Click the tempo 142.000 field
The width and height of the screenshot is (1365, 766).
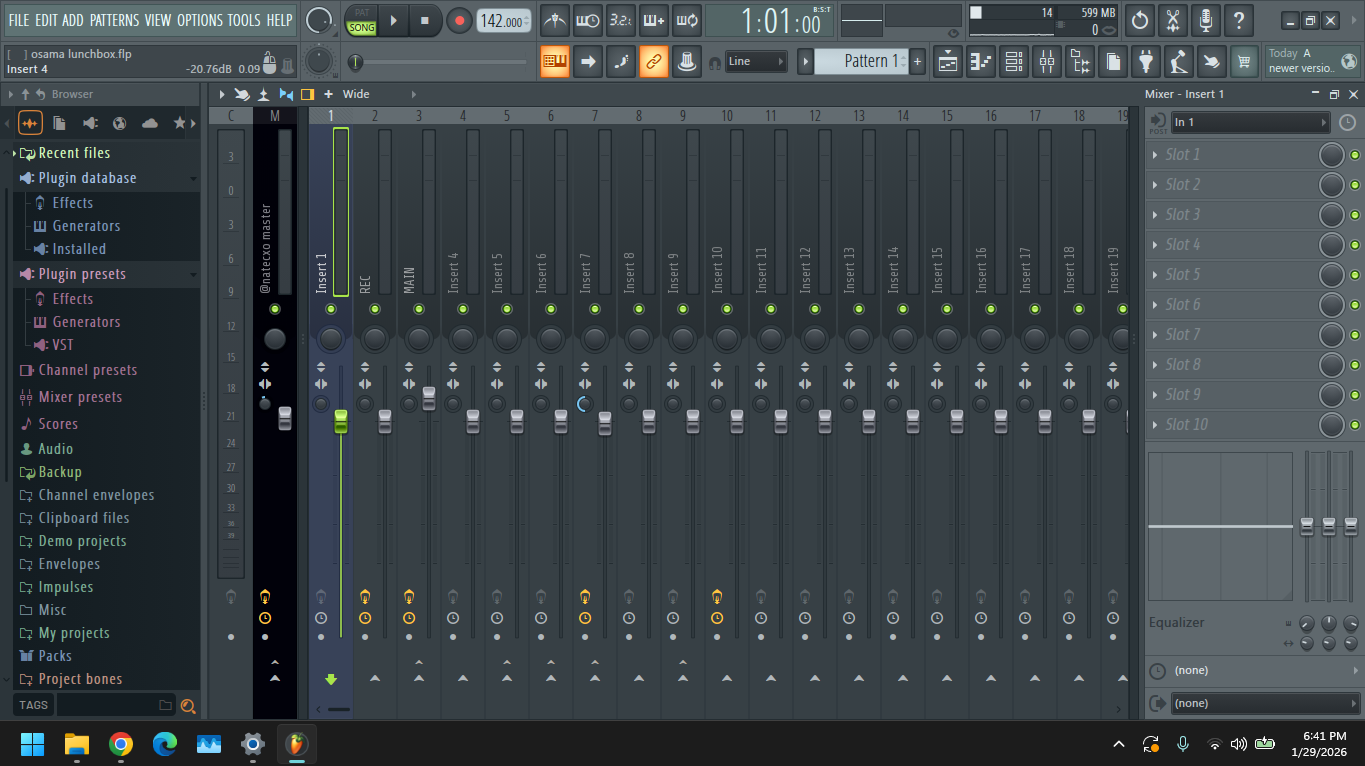click(504, 21)
